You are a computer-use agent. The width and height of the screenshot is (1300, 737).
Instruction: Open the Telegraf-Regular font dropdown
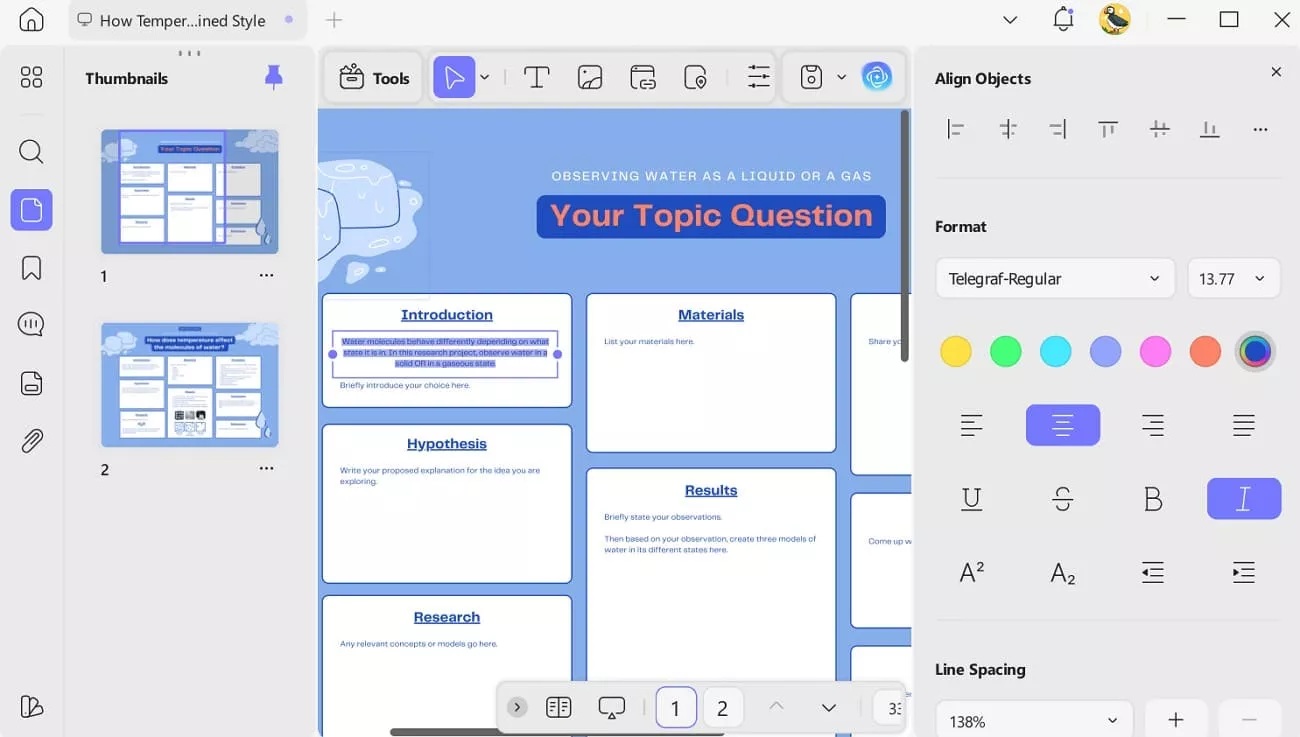[1054, 278]
